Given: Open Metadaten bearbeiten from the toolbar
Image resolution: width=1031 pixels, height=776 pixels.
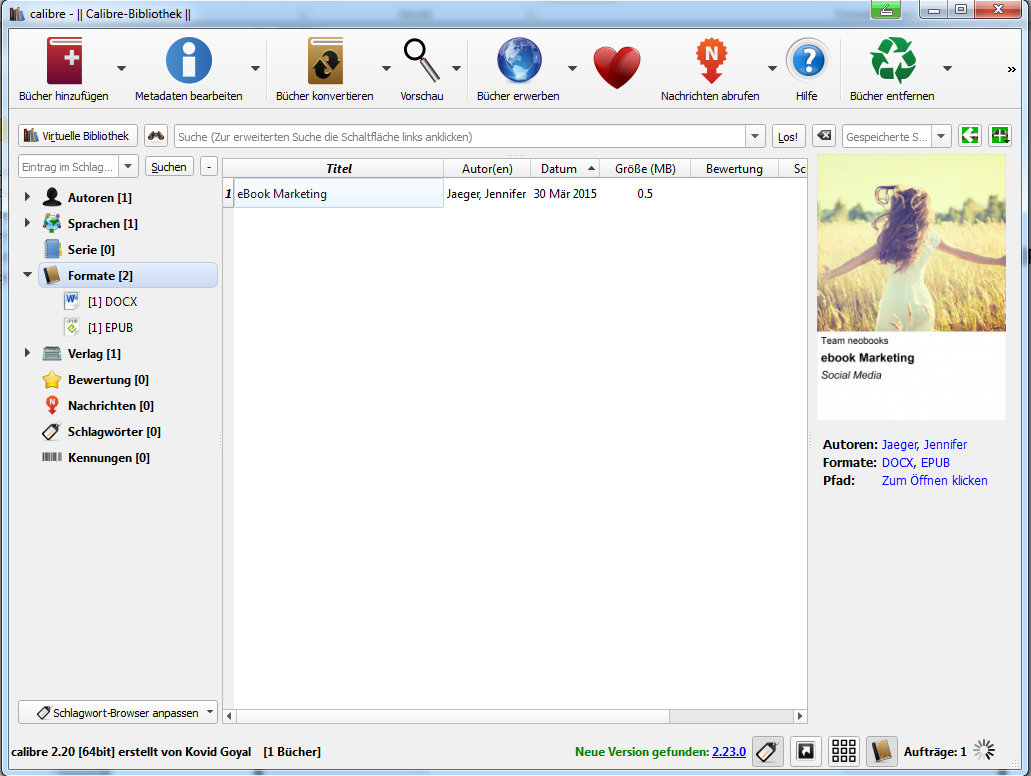Looking at the screenshot, I should [188, 62].
